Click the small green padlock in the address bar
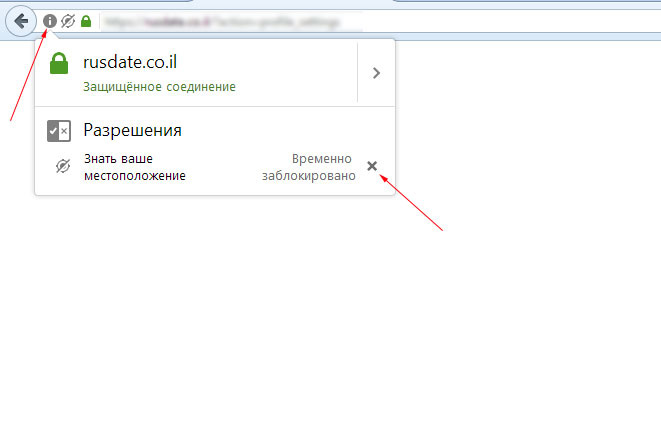Viewport: 661px width, 429px height. tap(86, 20)
